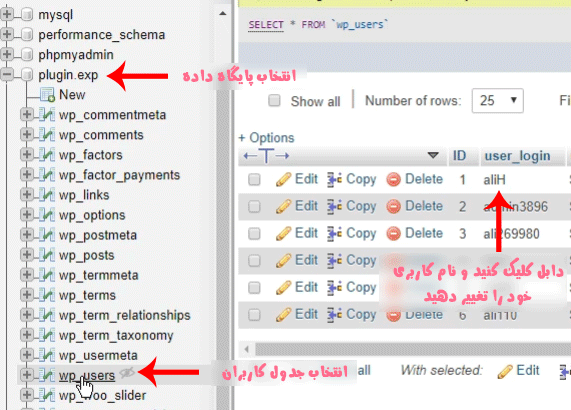Click the With selected Edit pencil icon

(x=505, y=371)
